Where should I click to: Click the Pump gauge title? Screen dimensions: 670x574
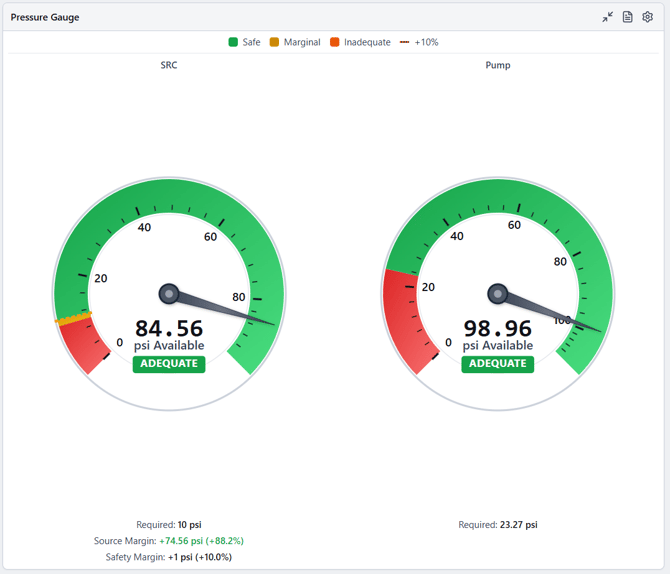(498, 65)
